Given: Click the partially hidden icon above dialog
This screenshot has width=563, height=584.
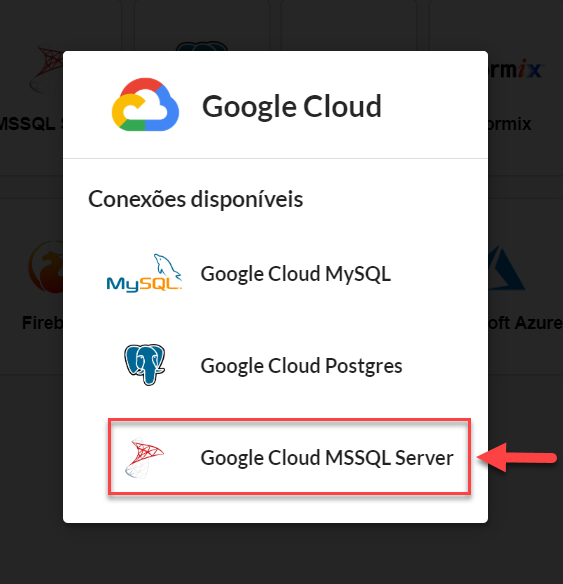Looking at the screenshot, I should 201,46.
